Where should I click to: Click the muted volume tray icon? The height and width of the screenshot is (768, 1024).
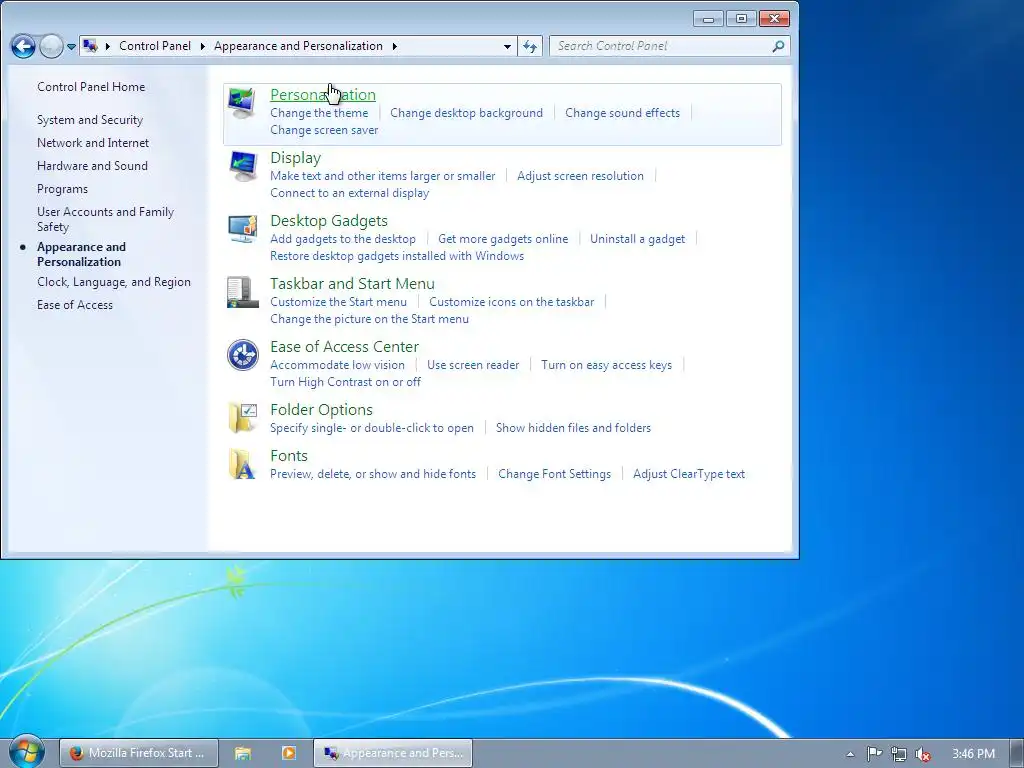pos(922,754)
